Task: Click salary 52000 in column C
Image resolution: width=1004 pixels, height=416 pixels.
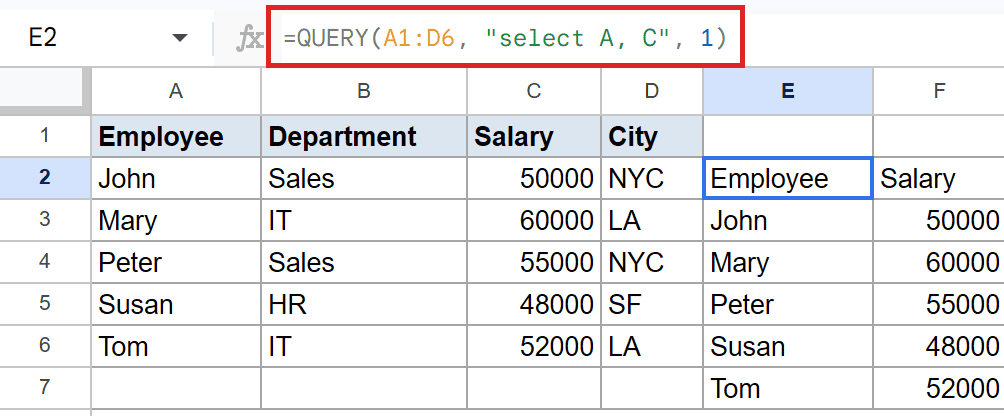Action: [534, 345]
